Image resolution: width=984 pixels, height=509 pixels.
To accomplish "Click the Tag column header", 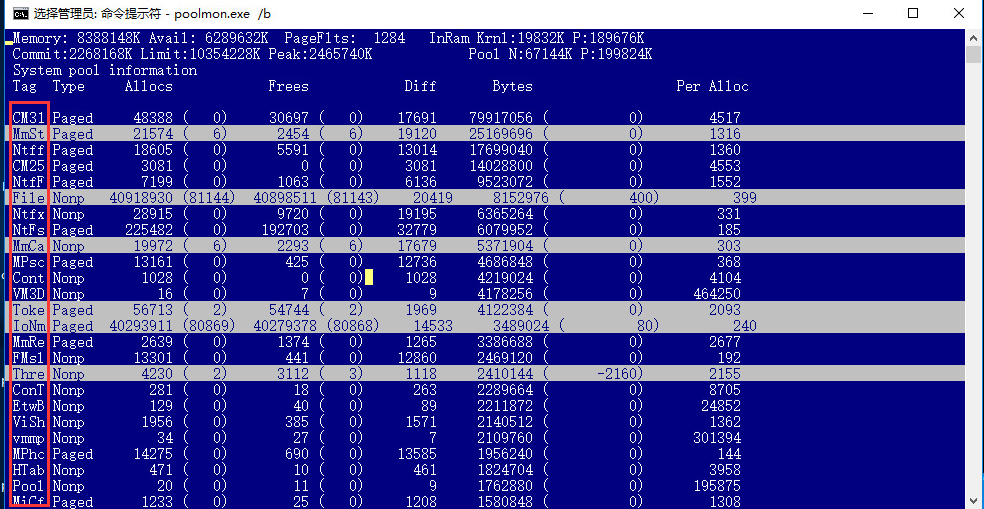I will tap(25, 86).
